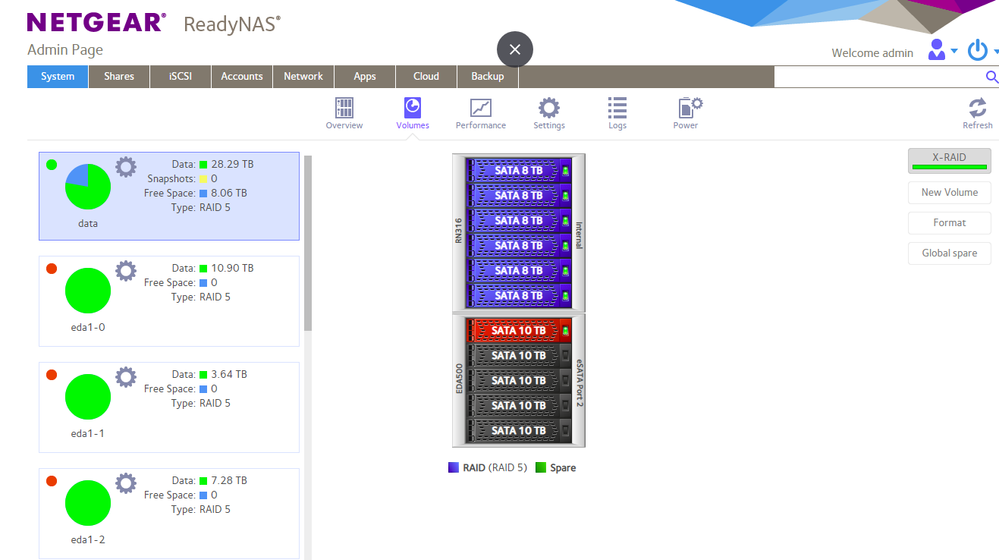Click the Spare green legend swatch
This screenshot has height=560, width=999.
pyautogui.click(x=541, y=468)
